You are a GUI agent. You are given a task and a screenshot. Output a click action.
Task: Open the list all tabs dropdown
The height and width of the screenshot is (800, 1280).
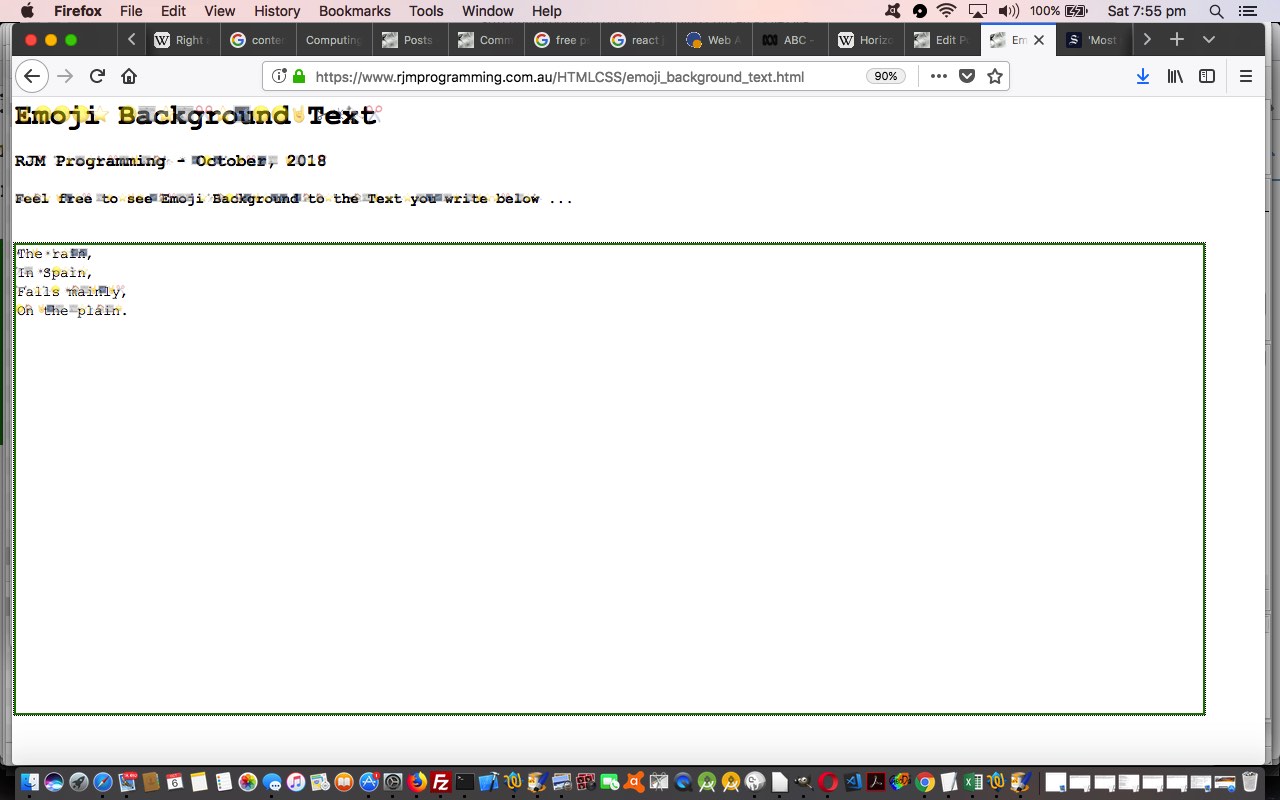pos(1209,40)
